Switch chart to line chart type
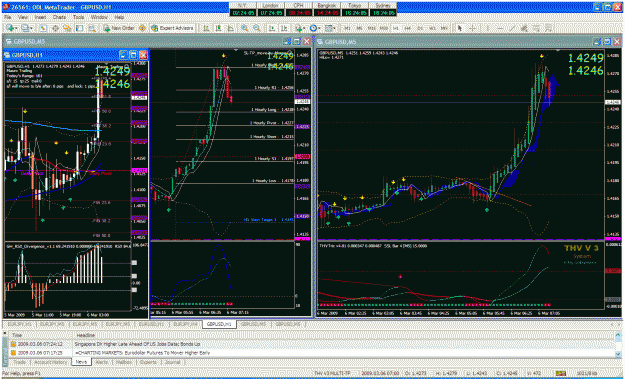Viewport: 625px width, 379px height. click(230, 28)
